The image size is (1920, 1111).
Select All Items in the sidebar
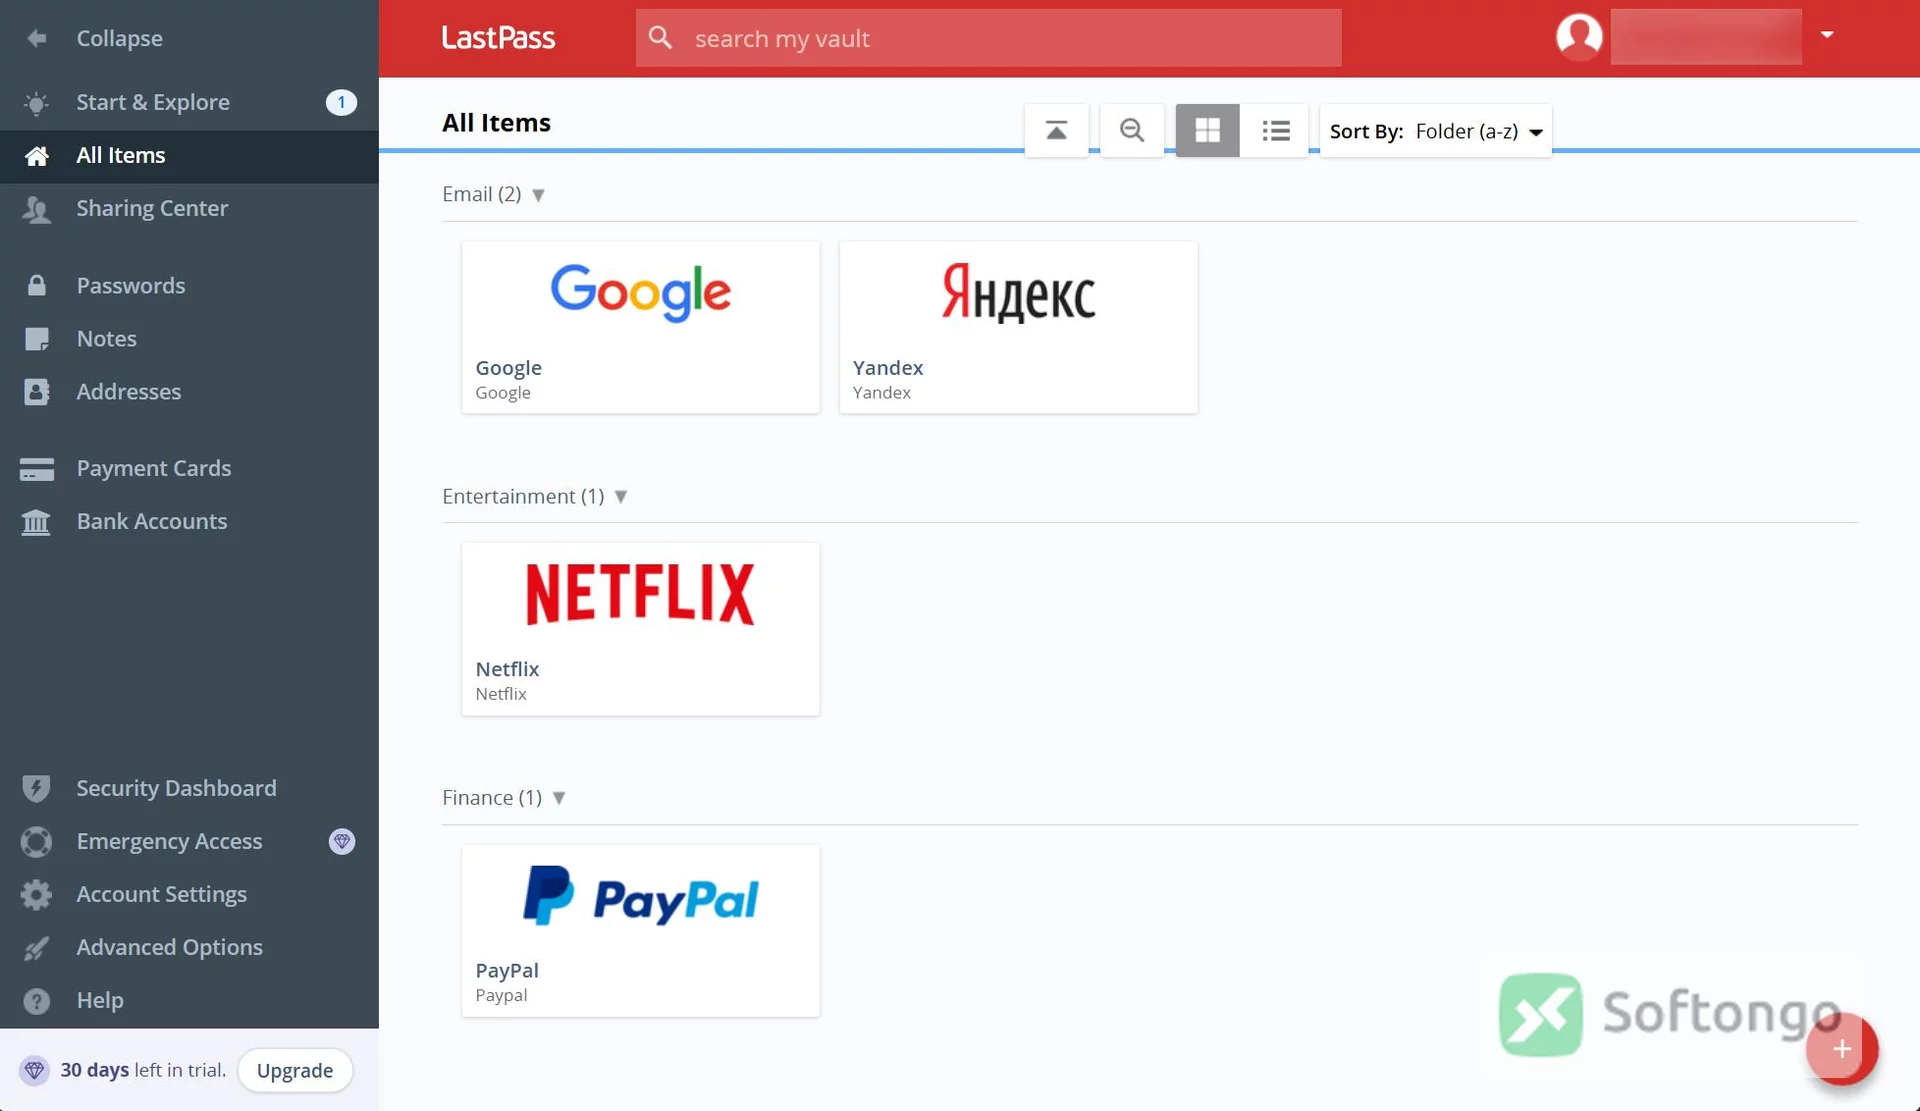[x=189, y=155]
